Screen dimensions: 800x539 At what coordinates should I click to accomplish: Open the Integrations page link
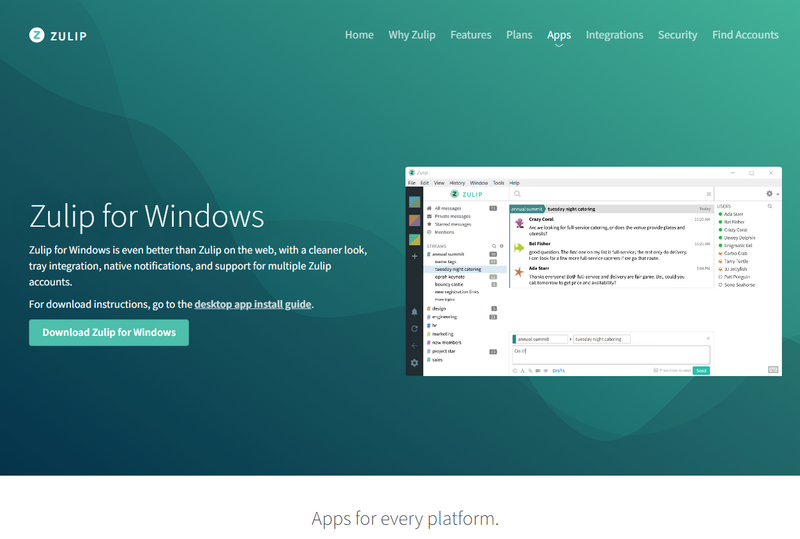[x=614, y=35]
